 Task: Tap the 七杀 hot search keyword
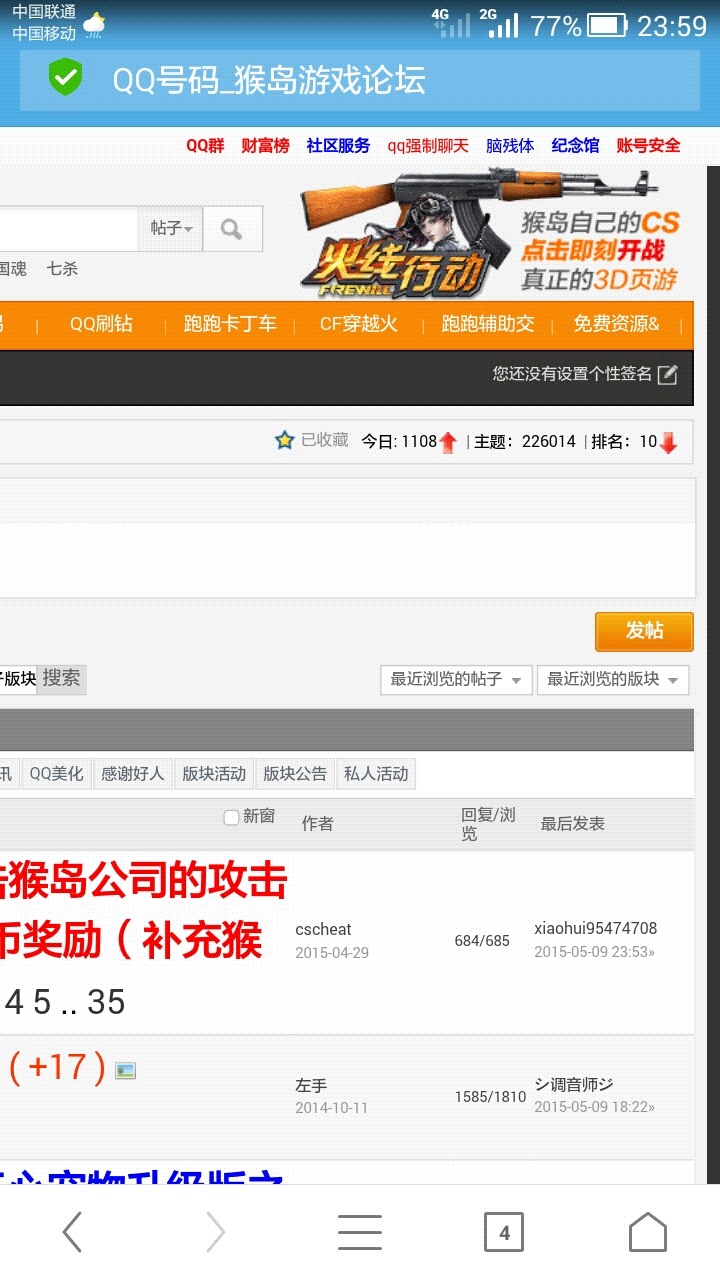[62, 269]
